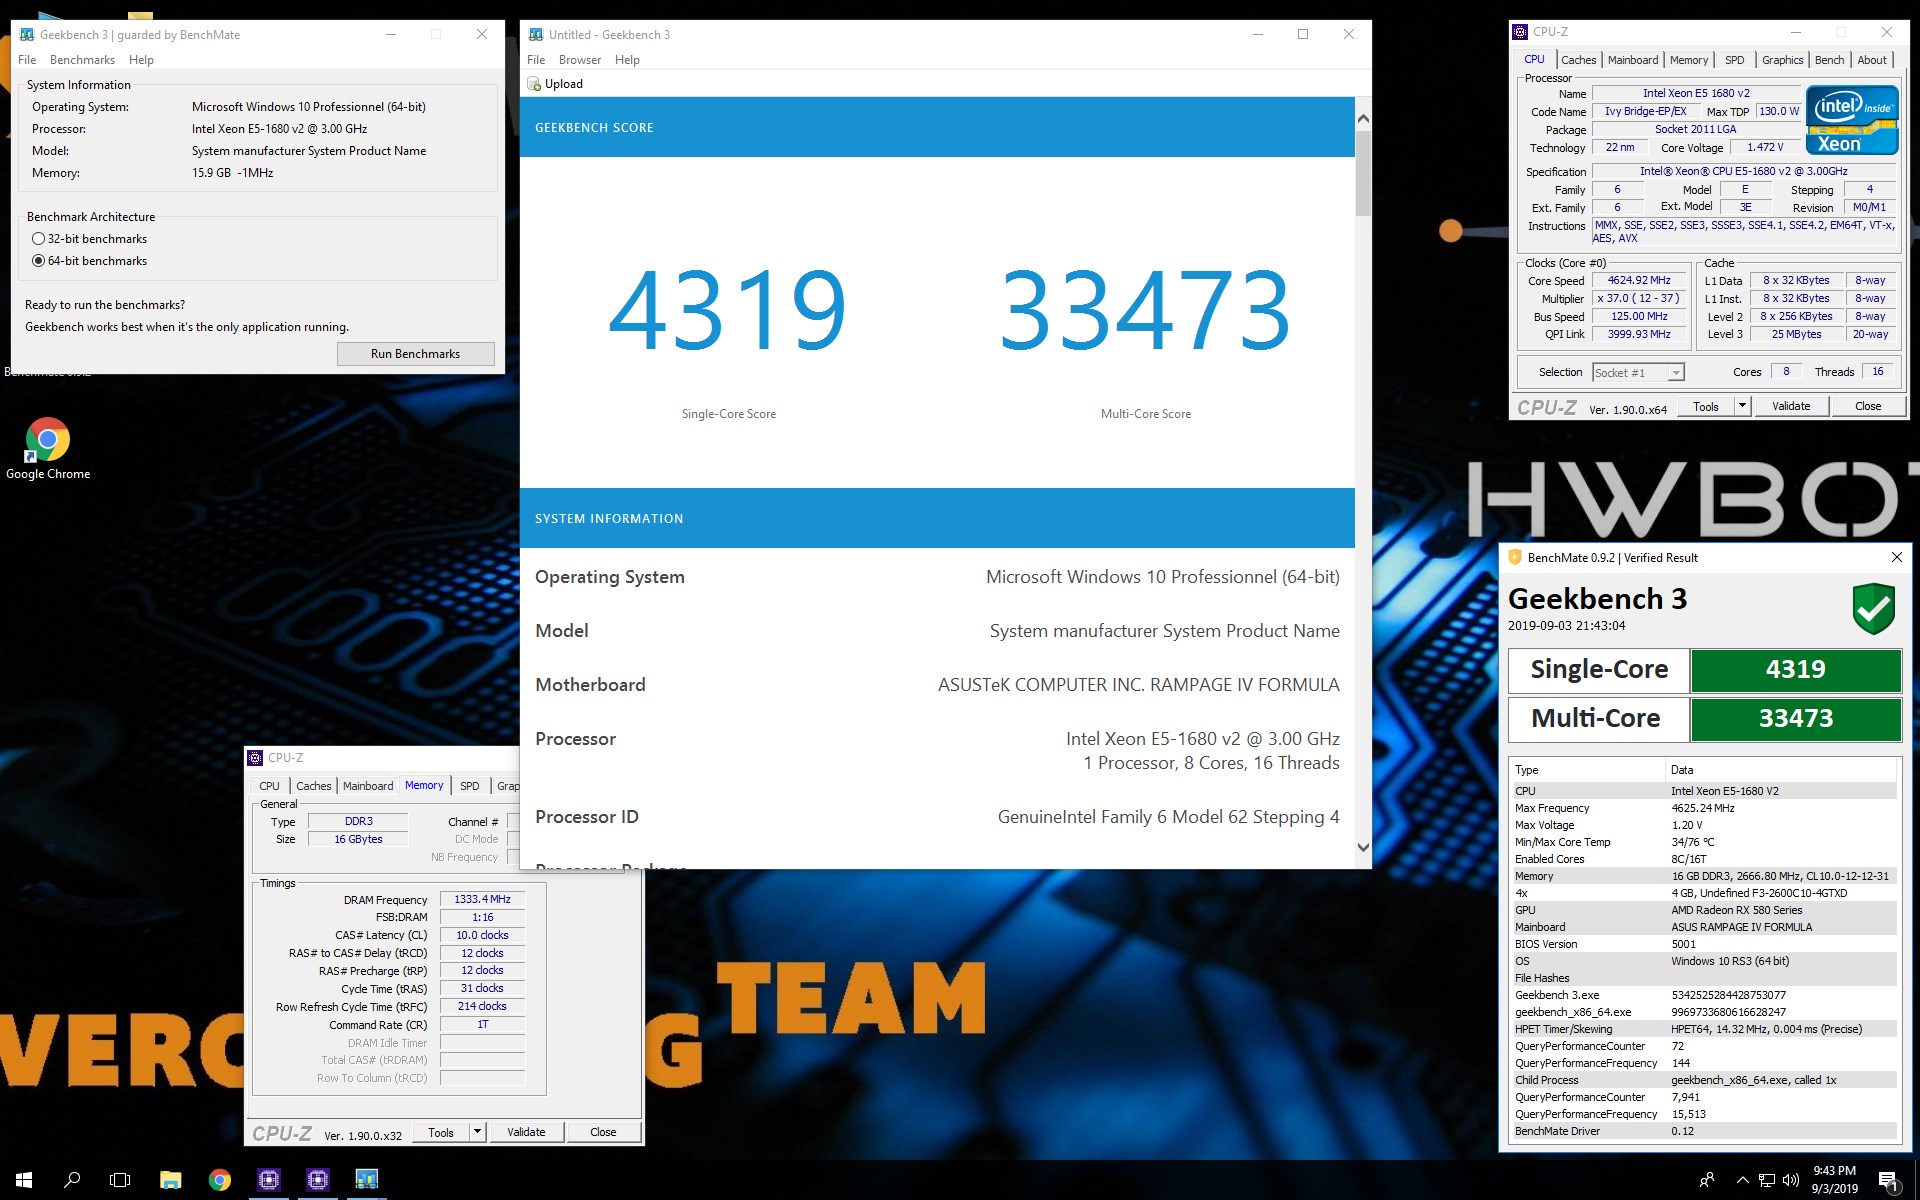Click the Upload icon in Geekbench 3 results
1920x1200 pixels.
[x=534, y=84]
